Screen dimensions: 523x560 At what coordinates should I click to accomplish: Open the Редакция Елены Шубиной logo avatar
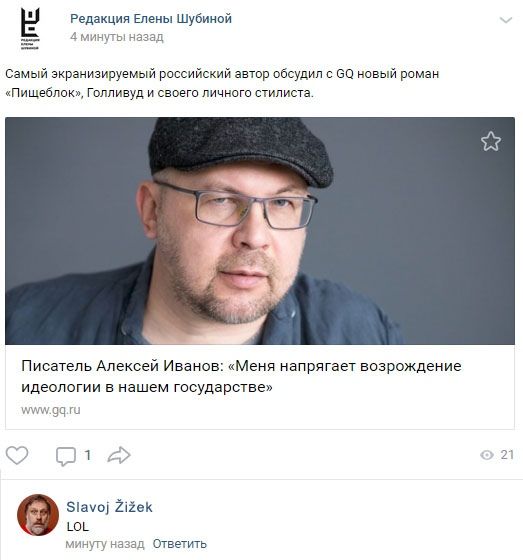tap(30, 29)
